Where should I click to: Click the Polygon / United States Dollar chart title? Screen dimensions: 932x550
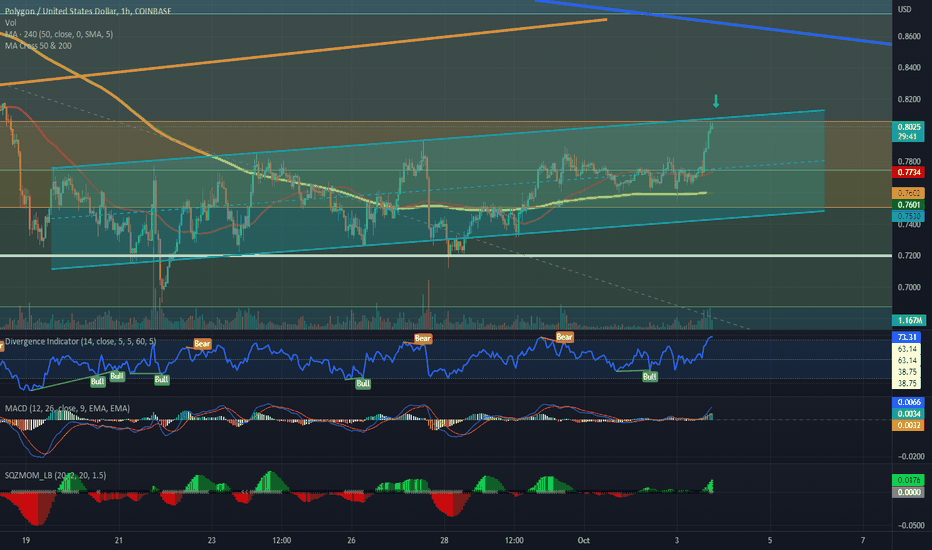(87, 11)
